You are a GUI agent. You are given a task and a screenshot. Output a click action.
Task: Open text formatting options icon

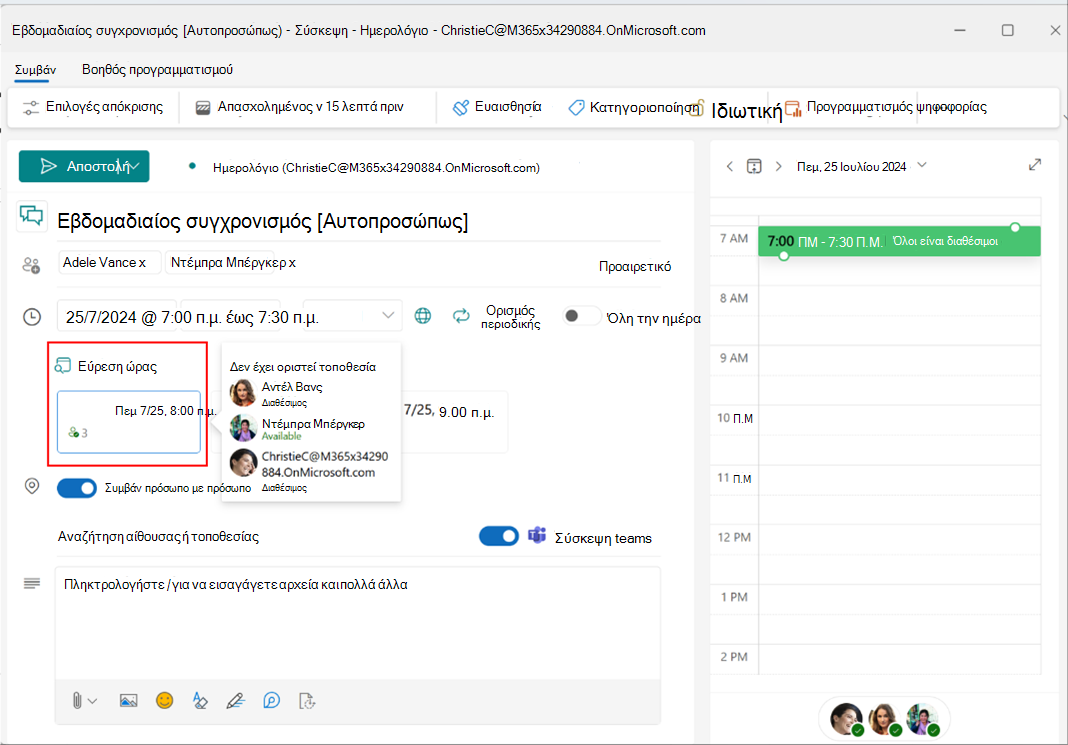point(200,700)
